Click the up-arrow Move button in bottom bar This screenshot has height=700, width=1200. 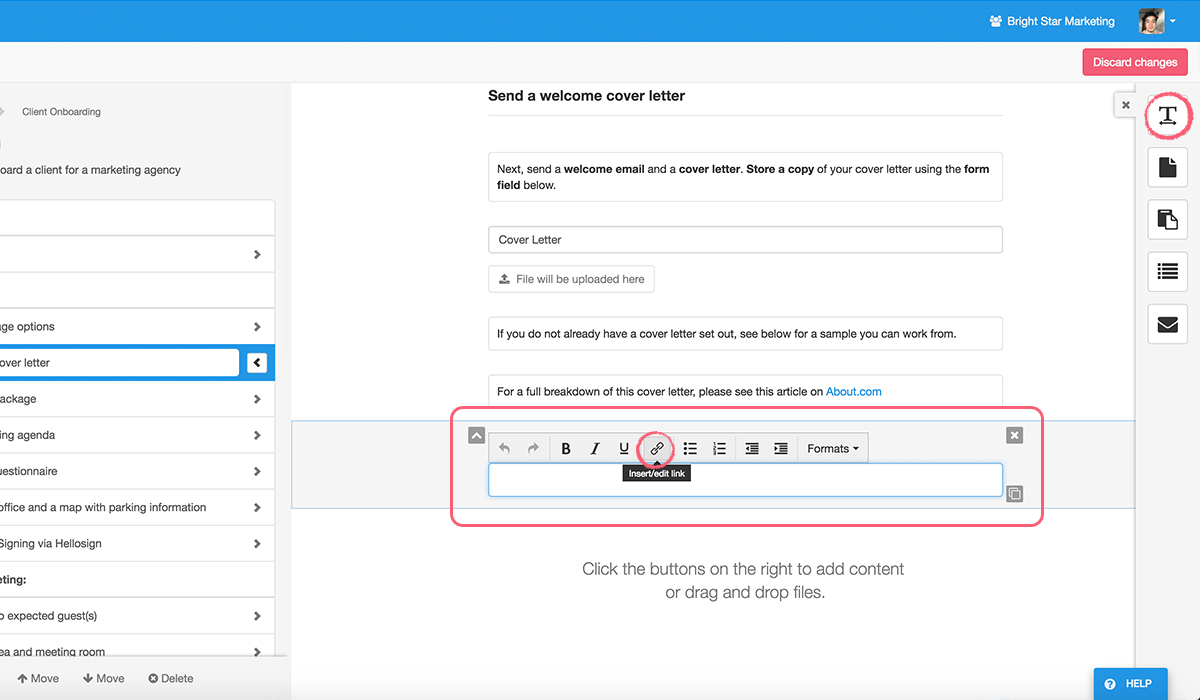click(38, 678)
